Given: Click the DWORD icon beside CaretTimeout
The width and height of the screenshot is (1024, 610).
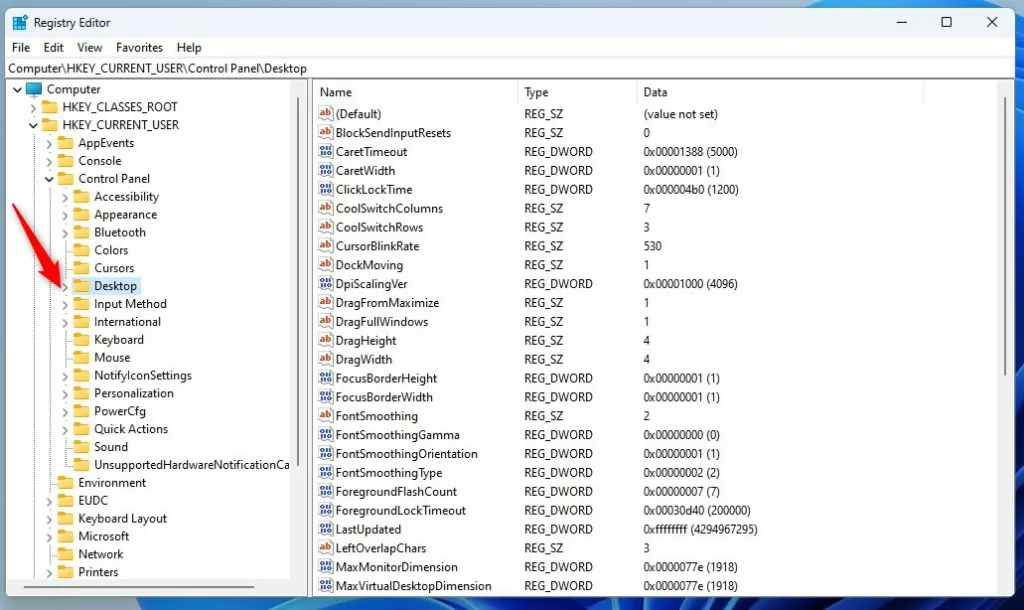Looking at the screenshot, I should coord(325,151).
